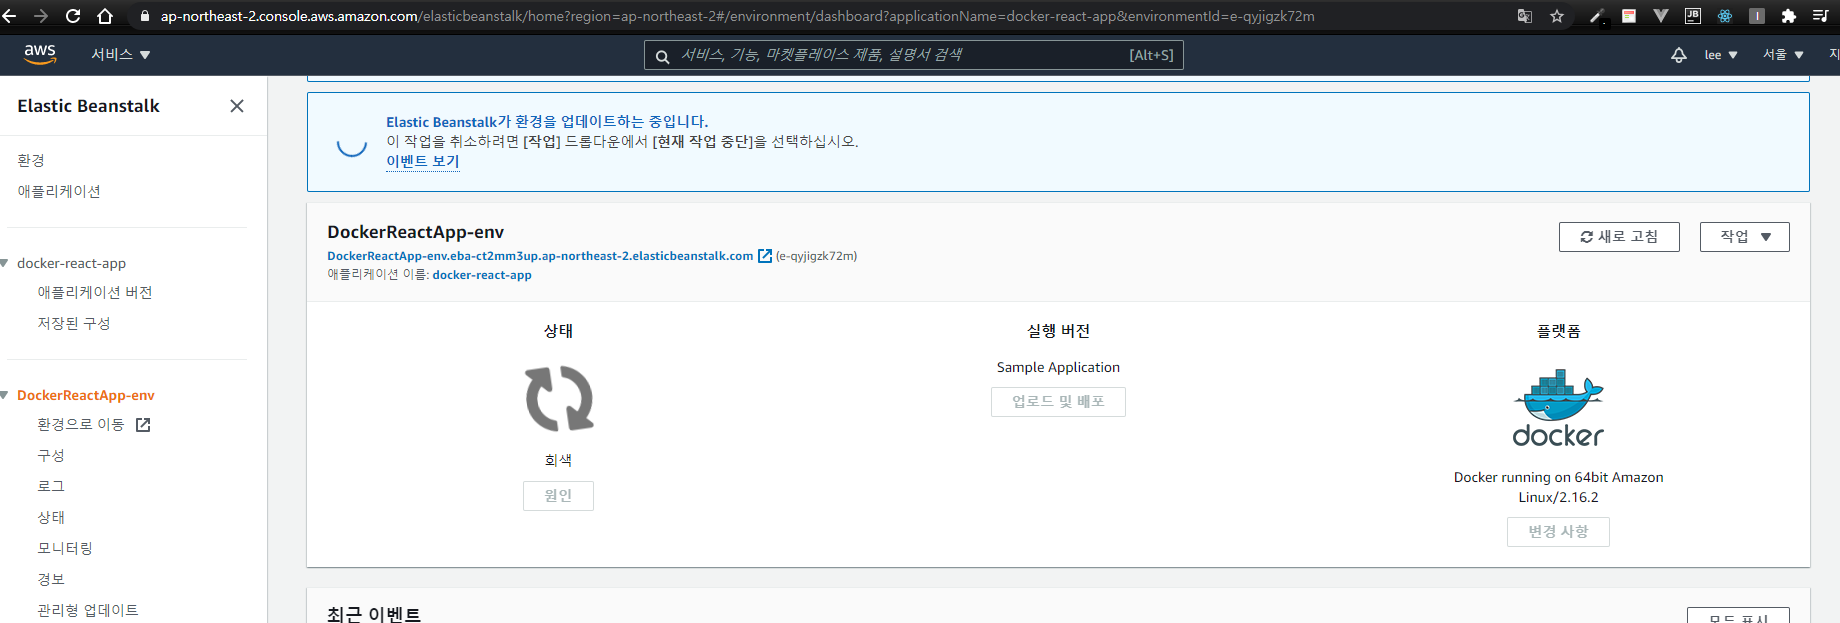Open the red and green notes extension icon

[1629, 16]
